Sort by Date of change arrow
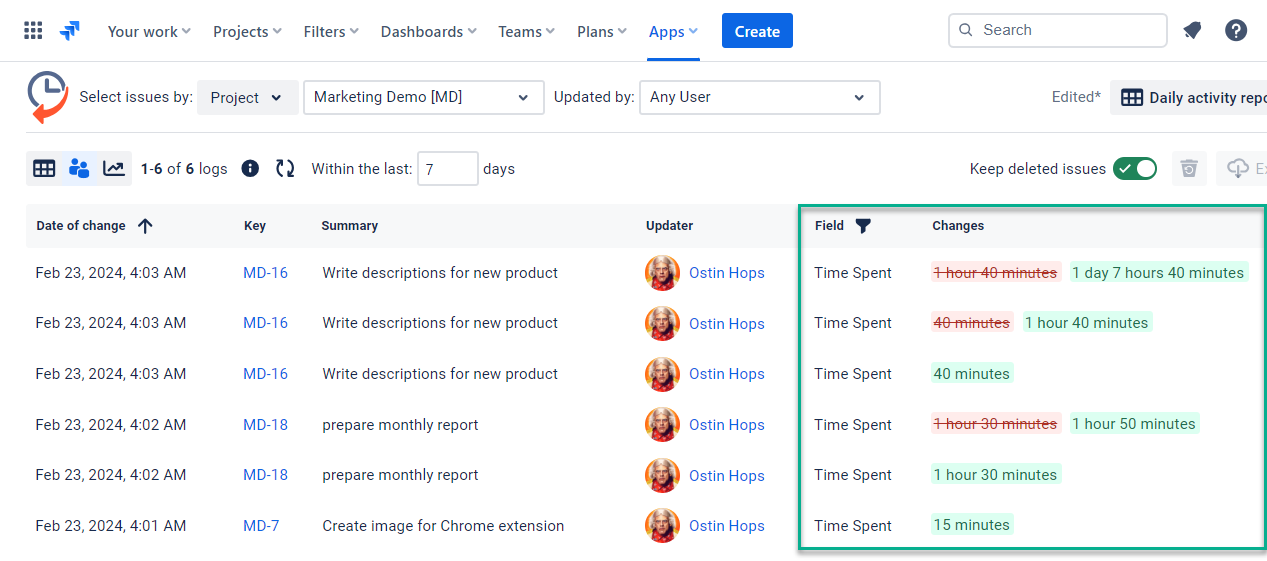 pos(145,226)
